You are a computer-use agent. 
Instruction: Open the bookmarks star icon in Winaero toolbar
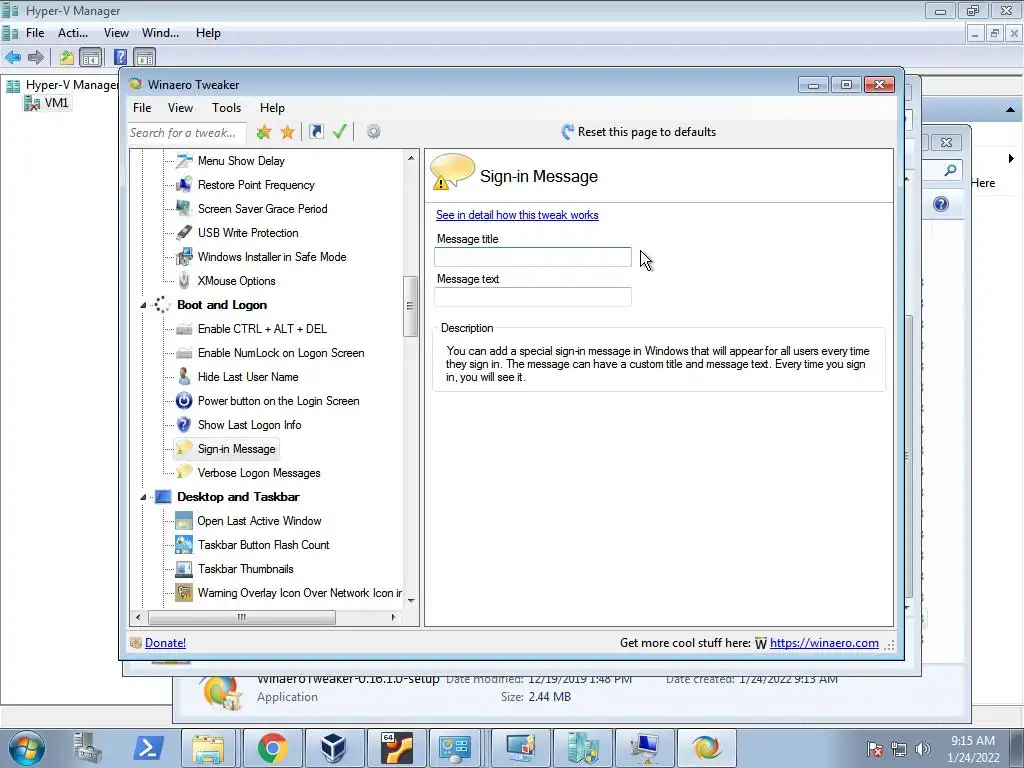point(287,132)
